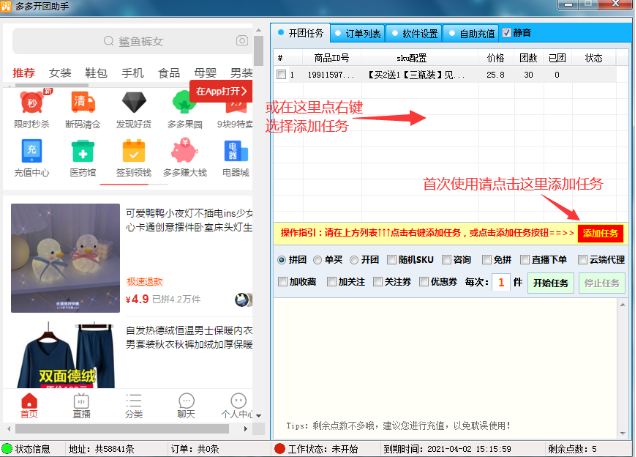Click the magnifier search icon
Viewport: 636px width, 457px height.
109,41
